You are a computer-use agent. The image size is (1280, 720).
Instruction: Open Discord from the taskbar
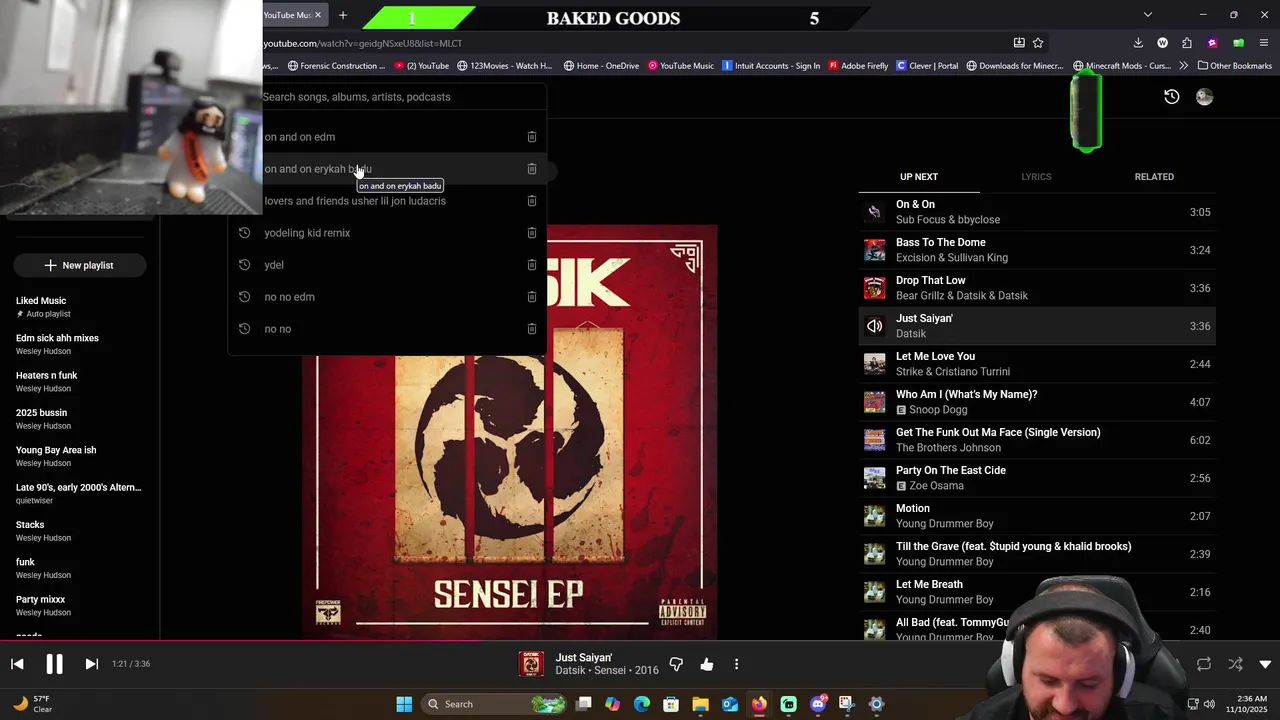[x=818, y=704]
